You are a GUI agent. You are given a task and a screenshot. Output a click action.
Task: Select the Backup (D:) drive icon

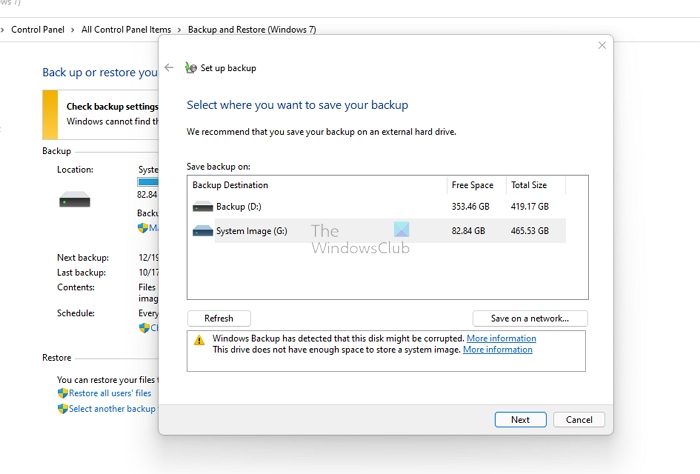203,207
